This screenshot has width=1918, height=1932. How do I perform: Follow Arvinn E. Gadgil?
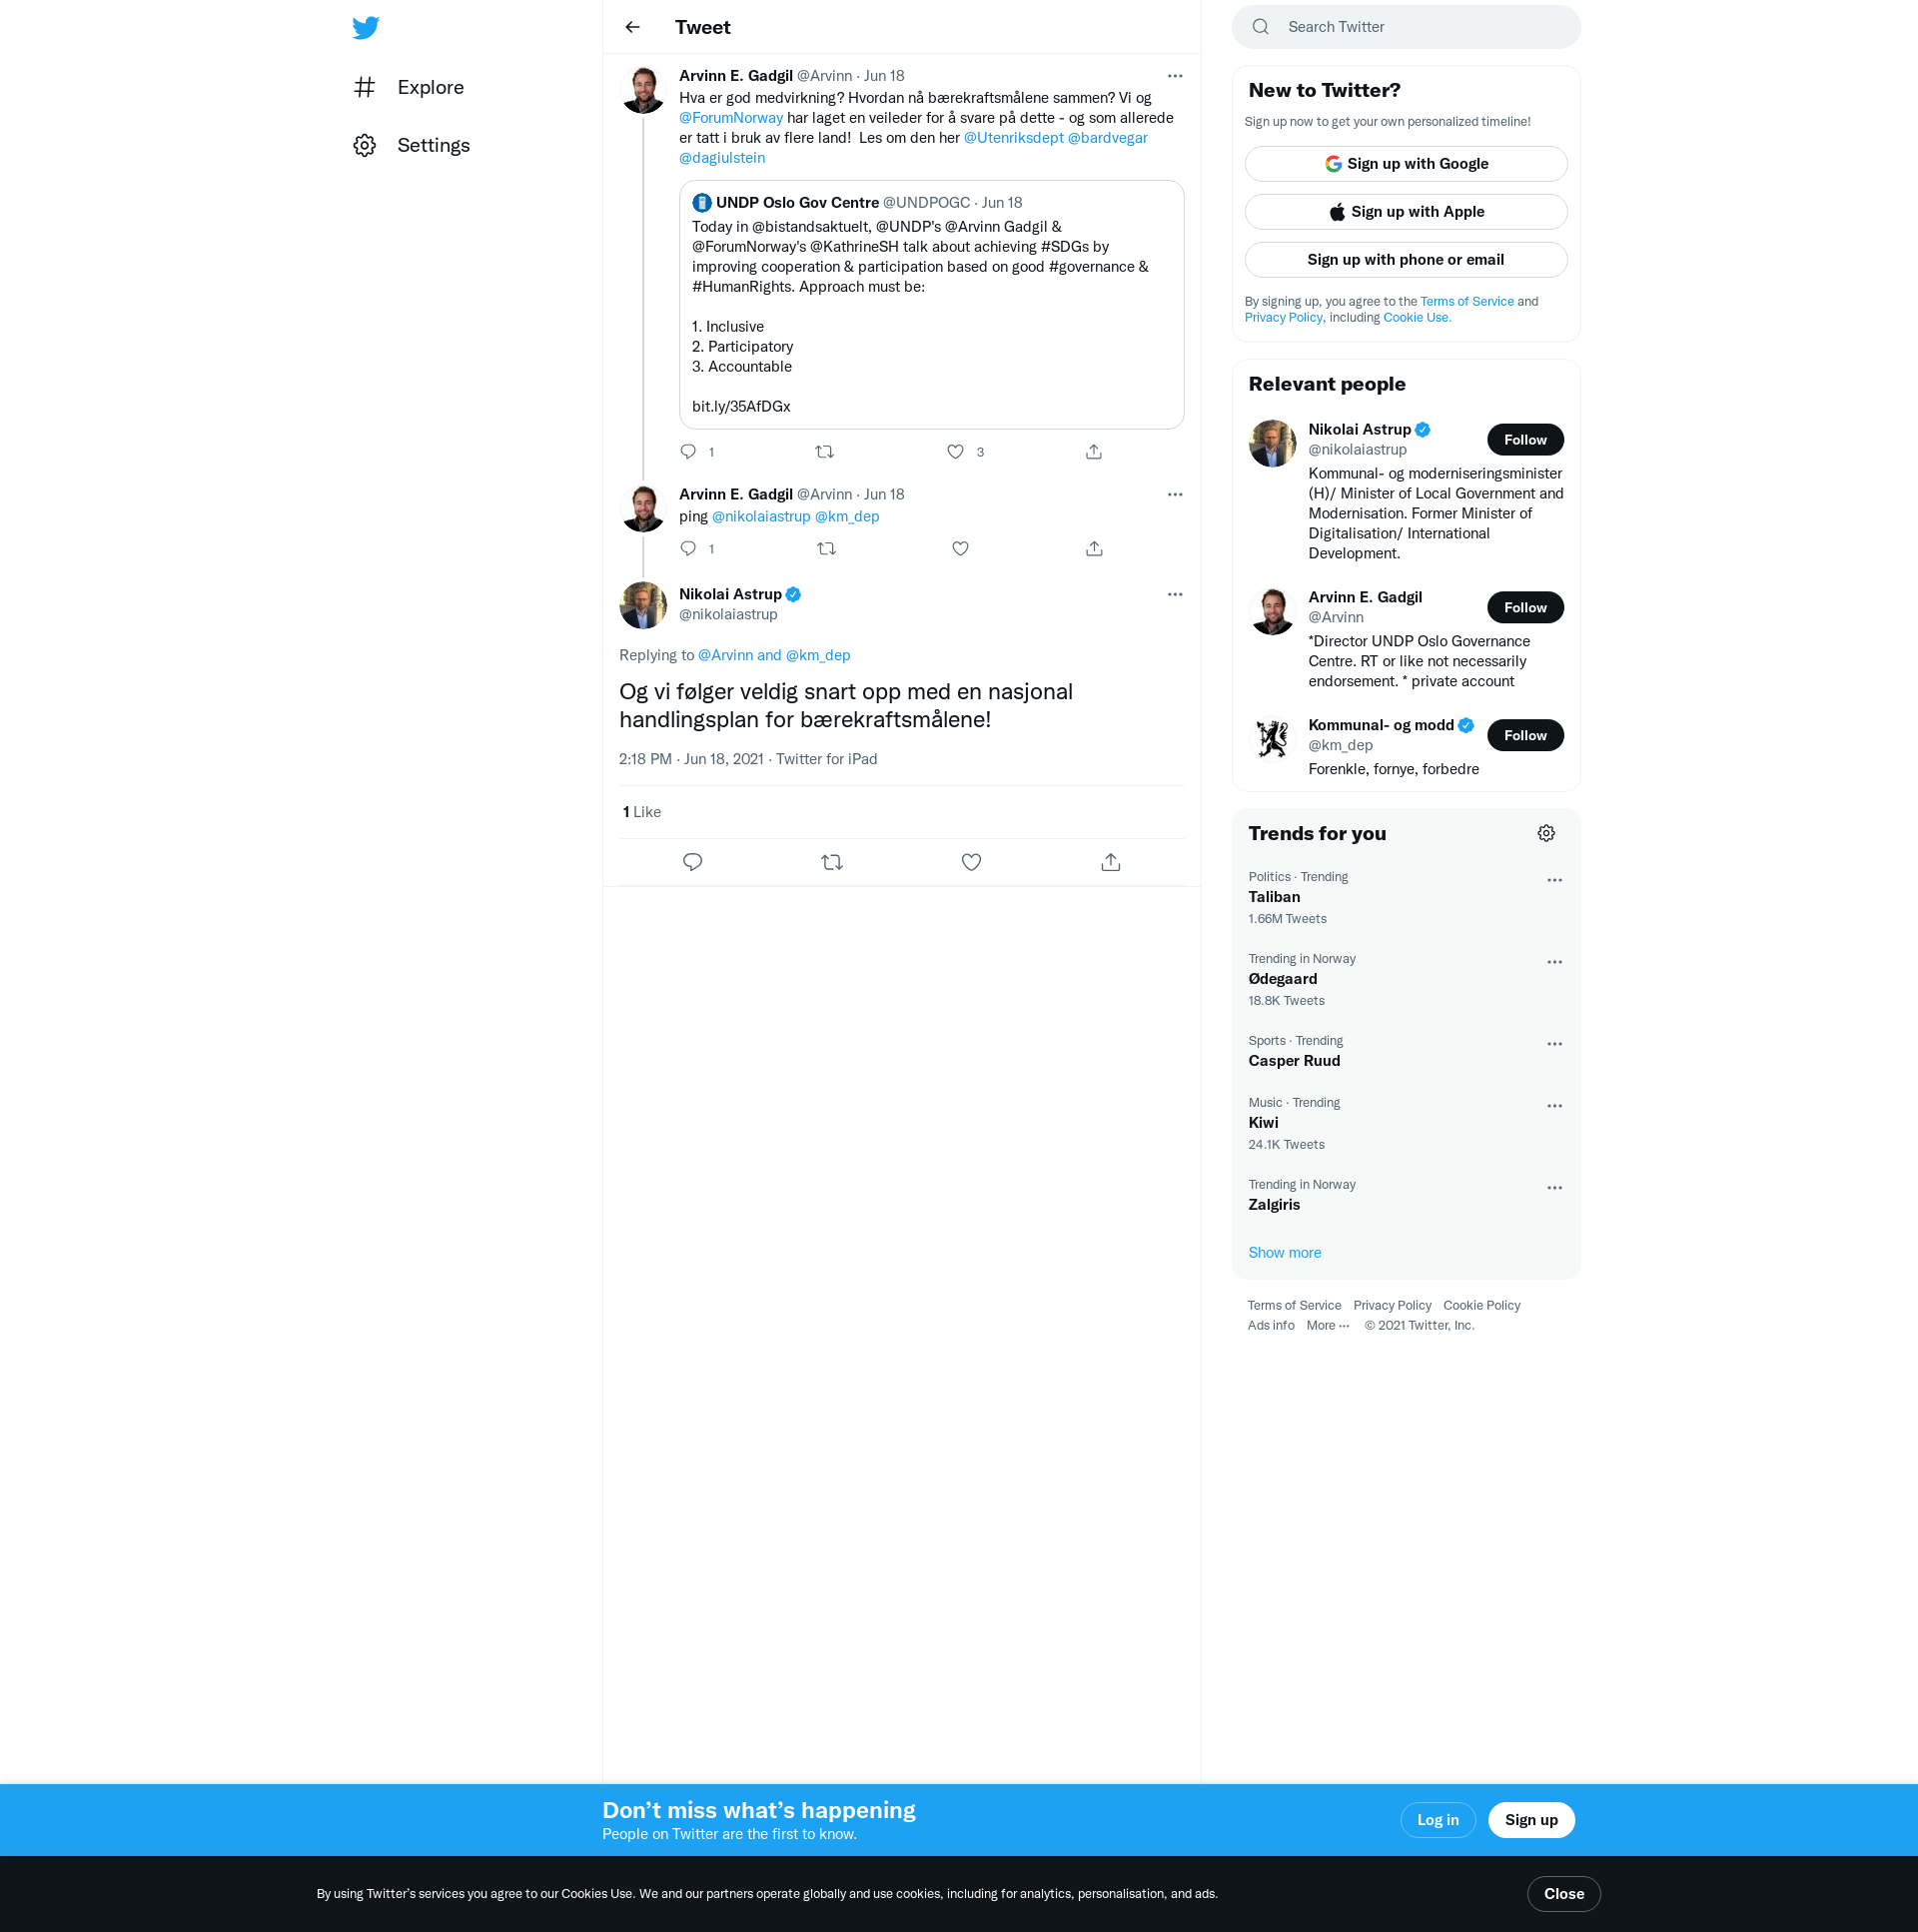coord(1524,608)
